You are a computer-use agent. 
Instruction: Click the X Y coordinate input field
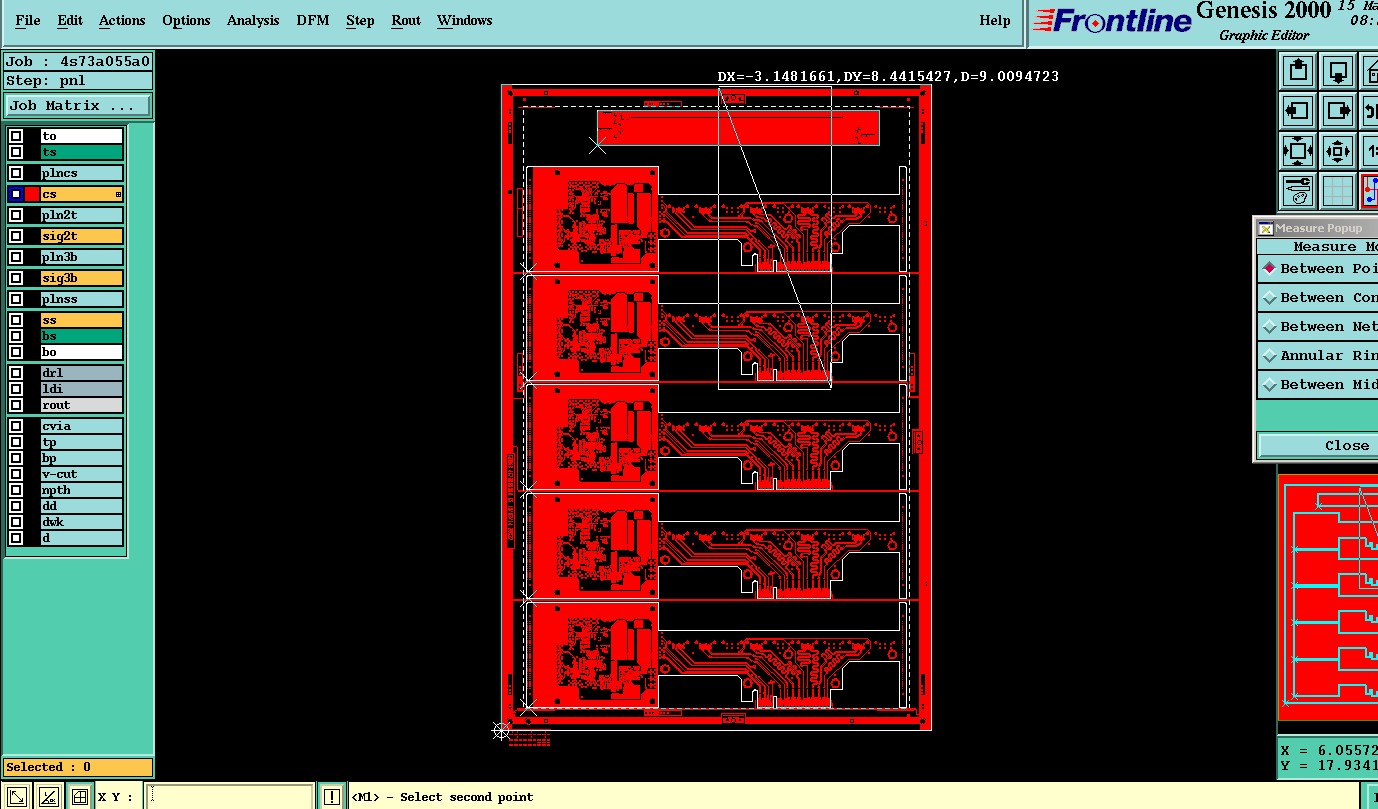pos(229,797)
